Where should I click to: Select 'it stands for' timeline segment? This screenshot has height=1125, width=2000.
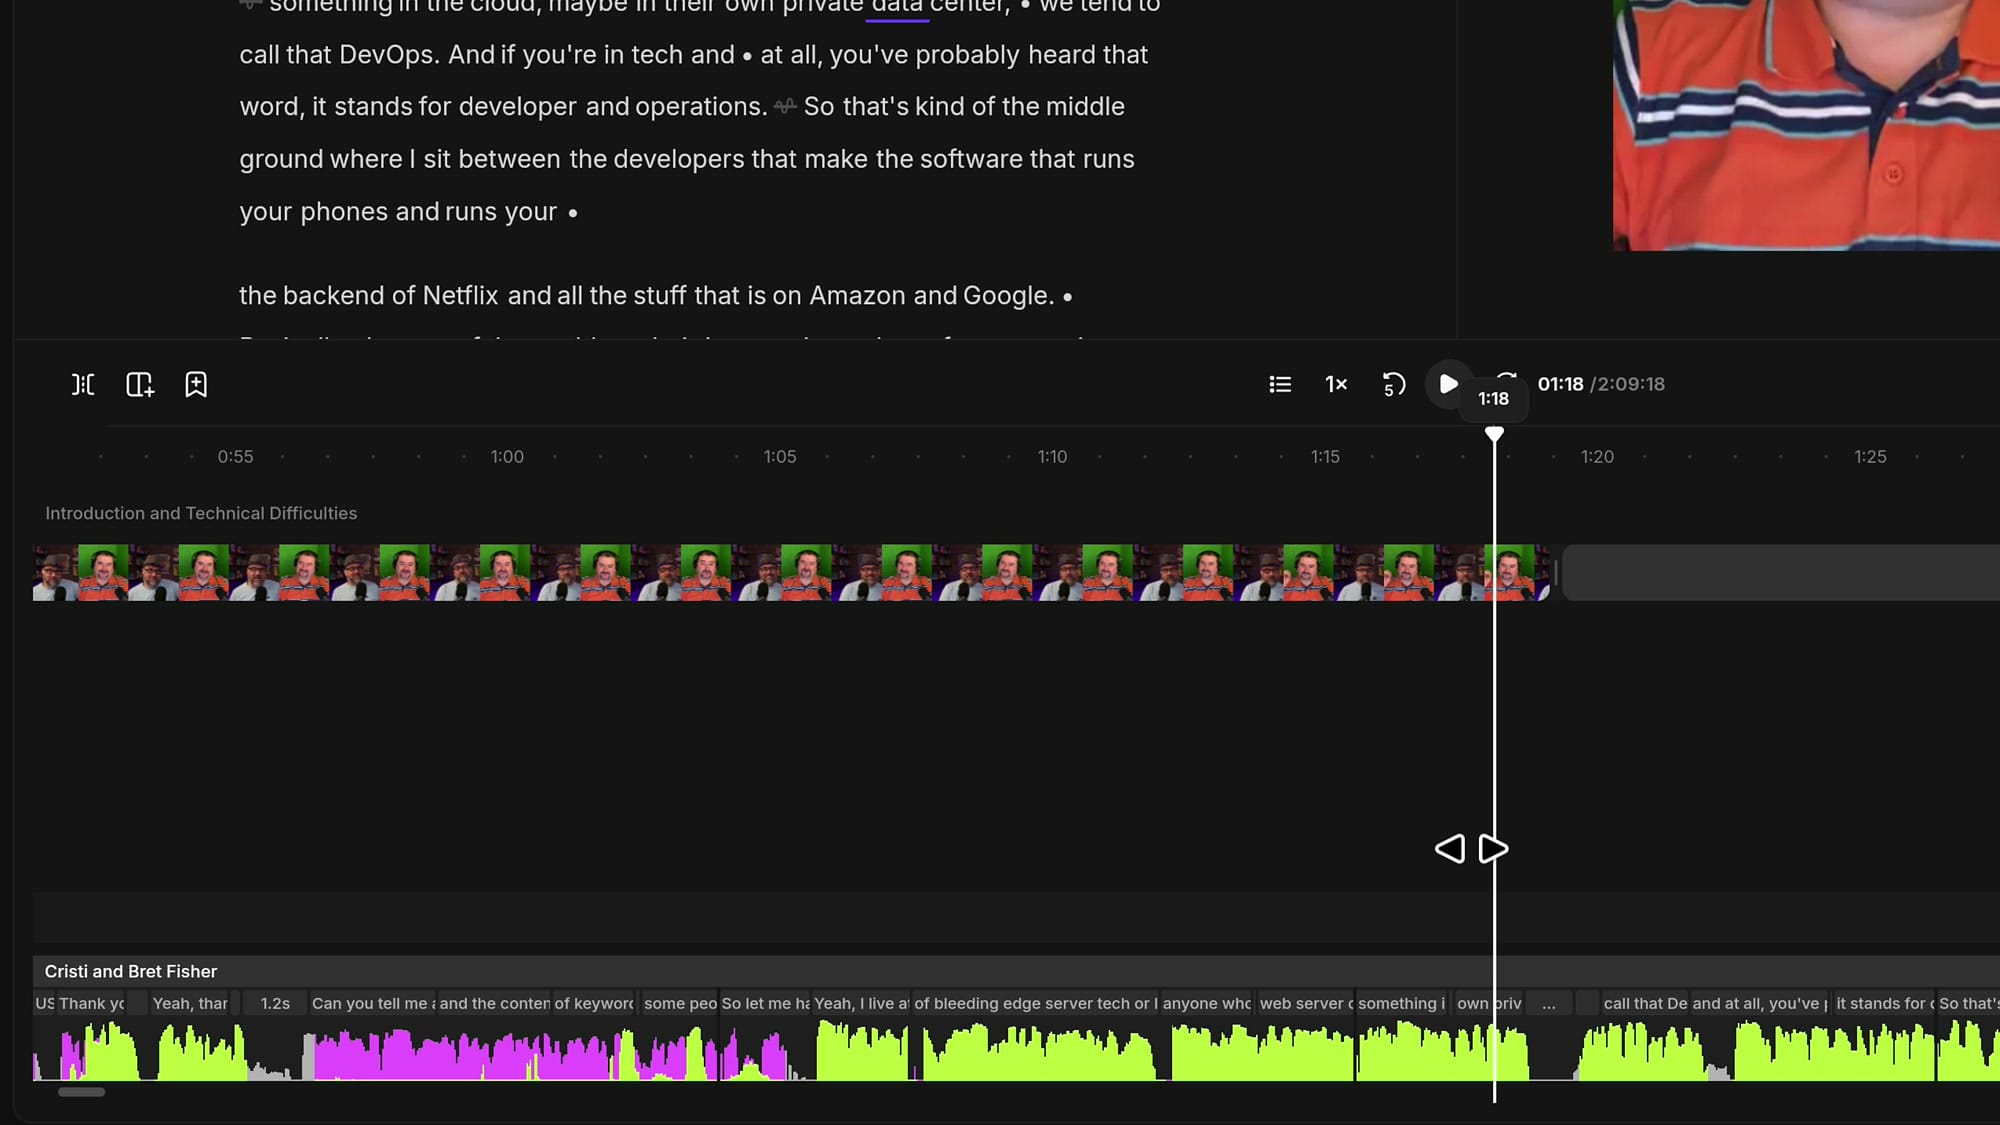pos(1884,1003)
